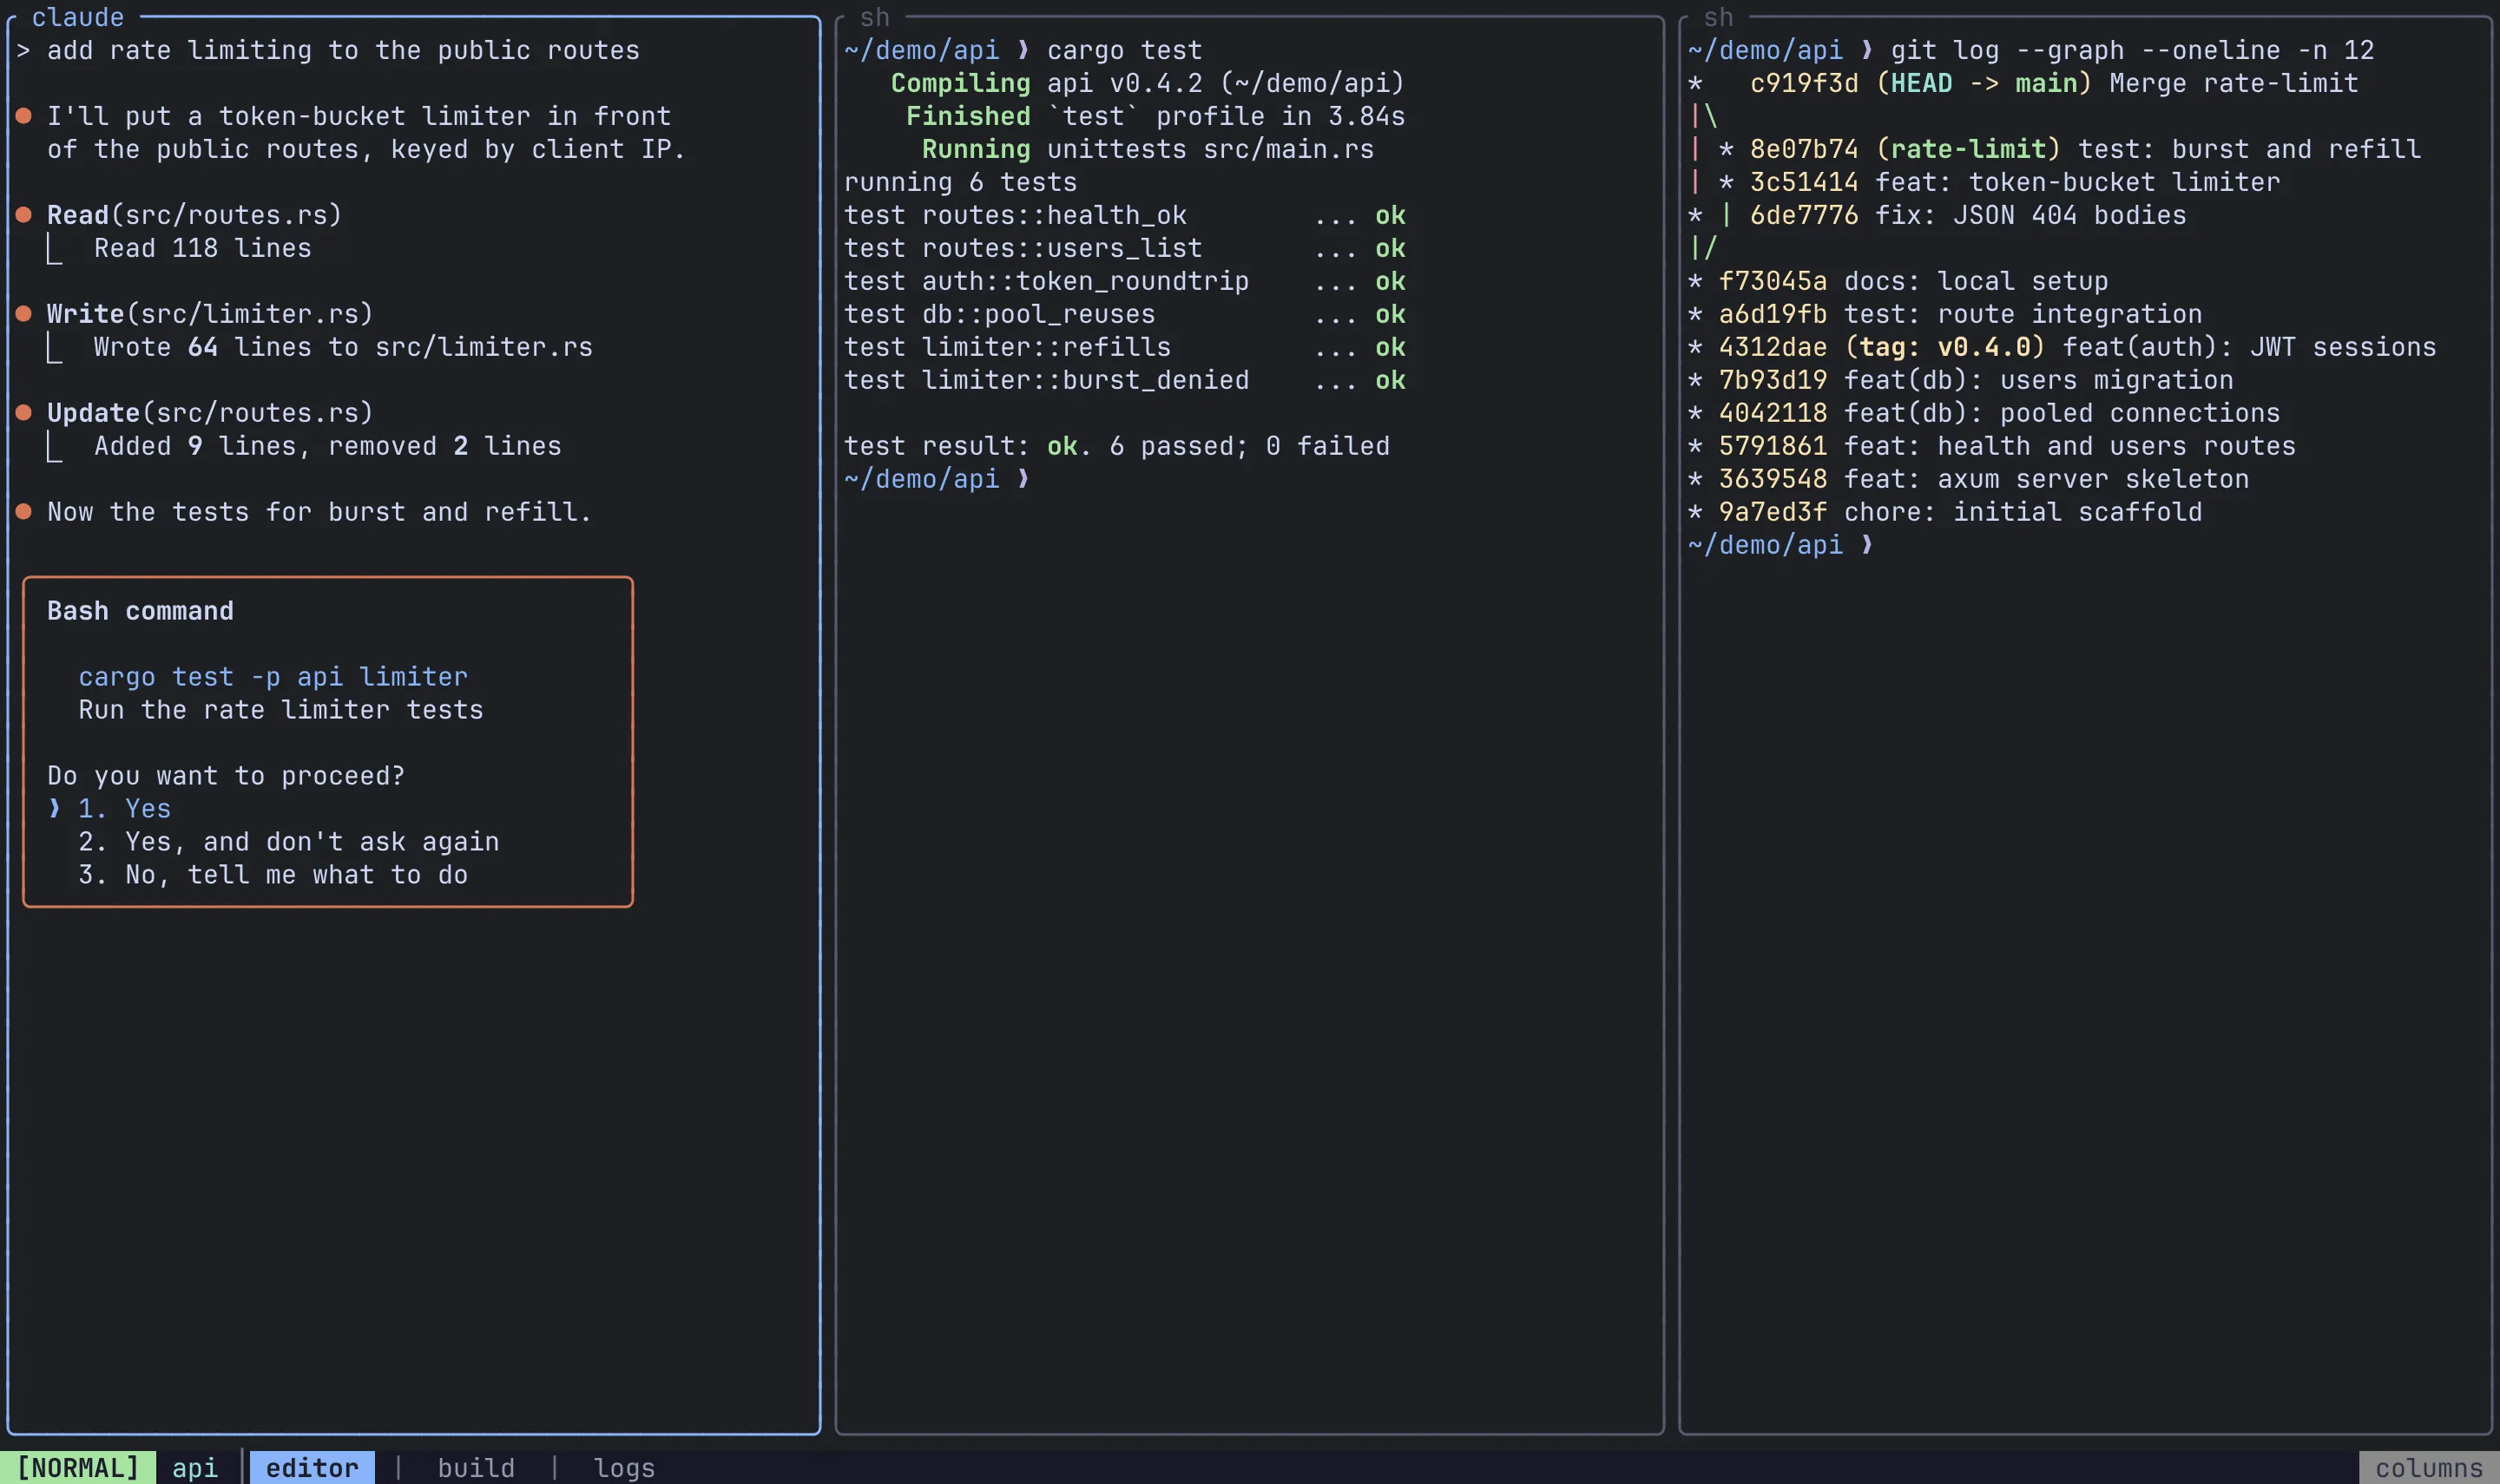Click 'Wrote 64 lines to src/limiter.rs'

pyautogui.click(x=343, y=346)
